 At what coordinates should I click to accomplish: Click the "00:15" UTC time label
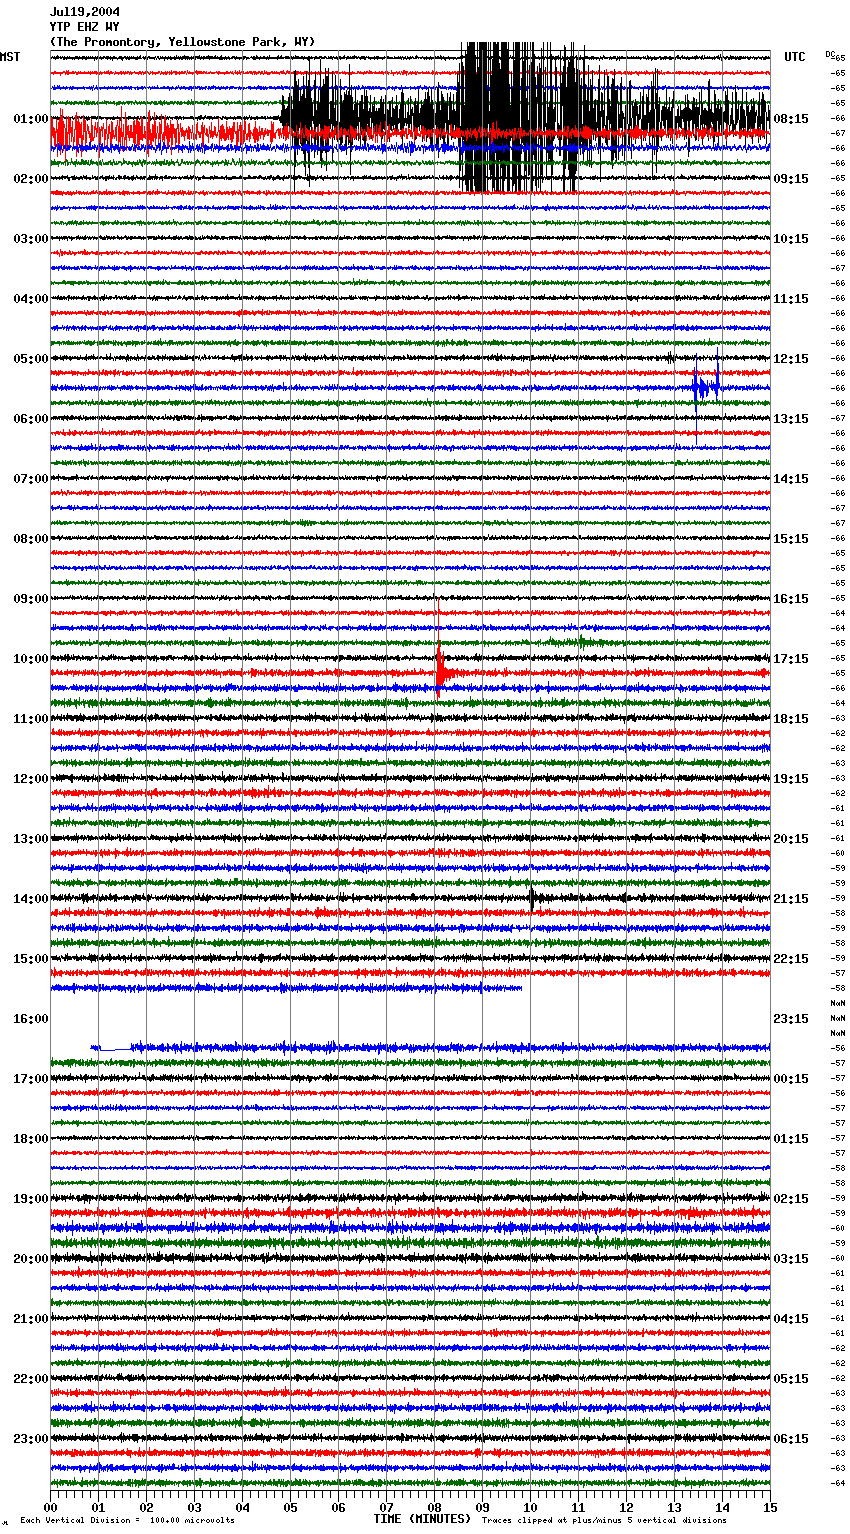tap(791, 1078)
